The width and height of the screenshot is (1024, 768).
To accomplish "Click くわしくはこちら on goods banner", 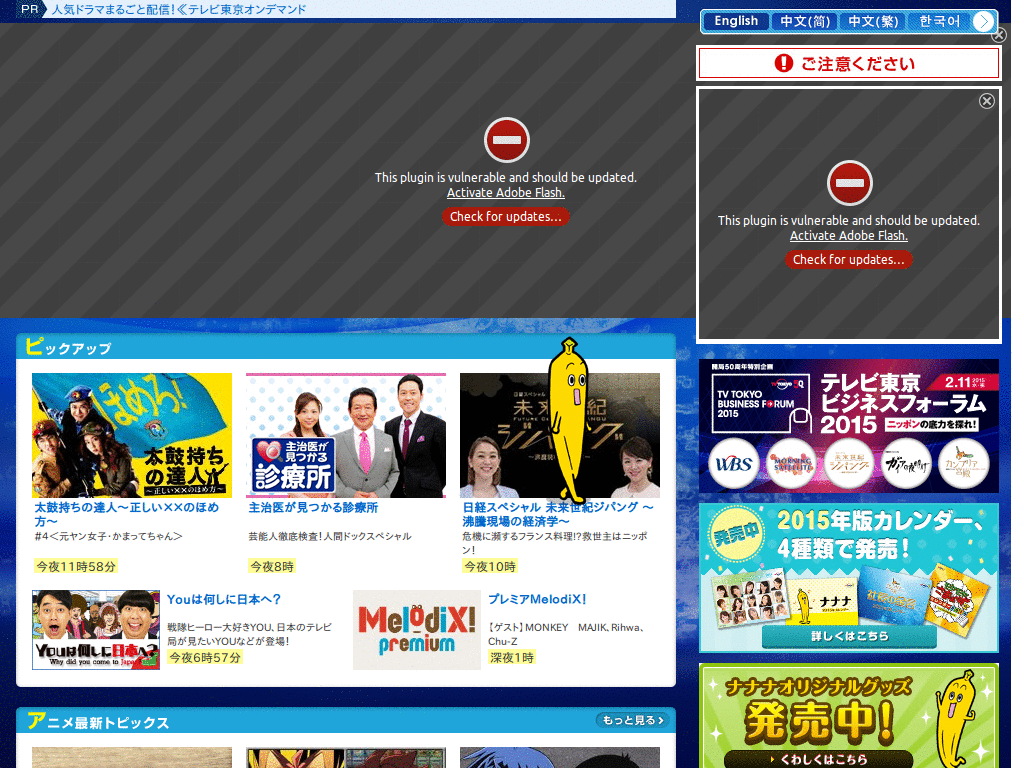I will pyautogui.click(x=818, y=759).
